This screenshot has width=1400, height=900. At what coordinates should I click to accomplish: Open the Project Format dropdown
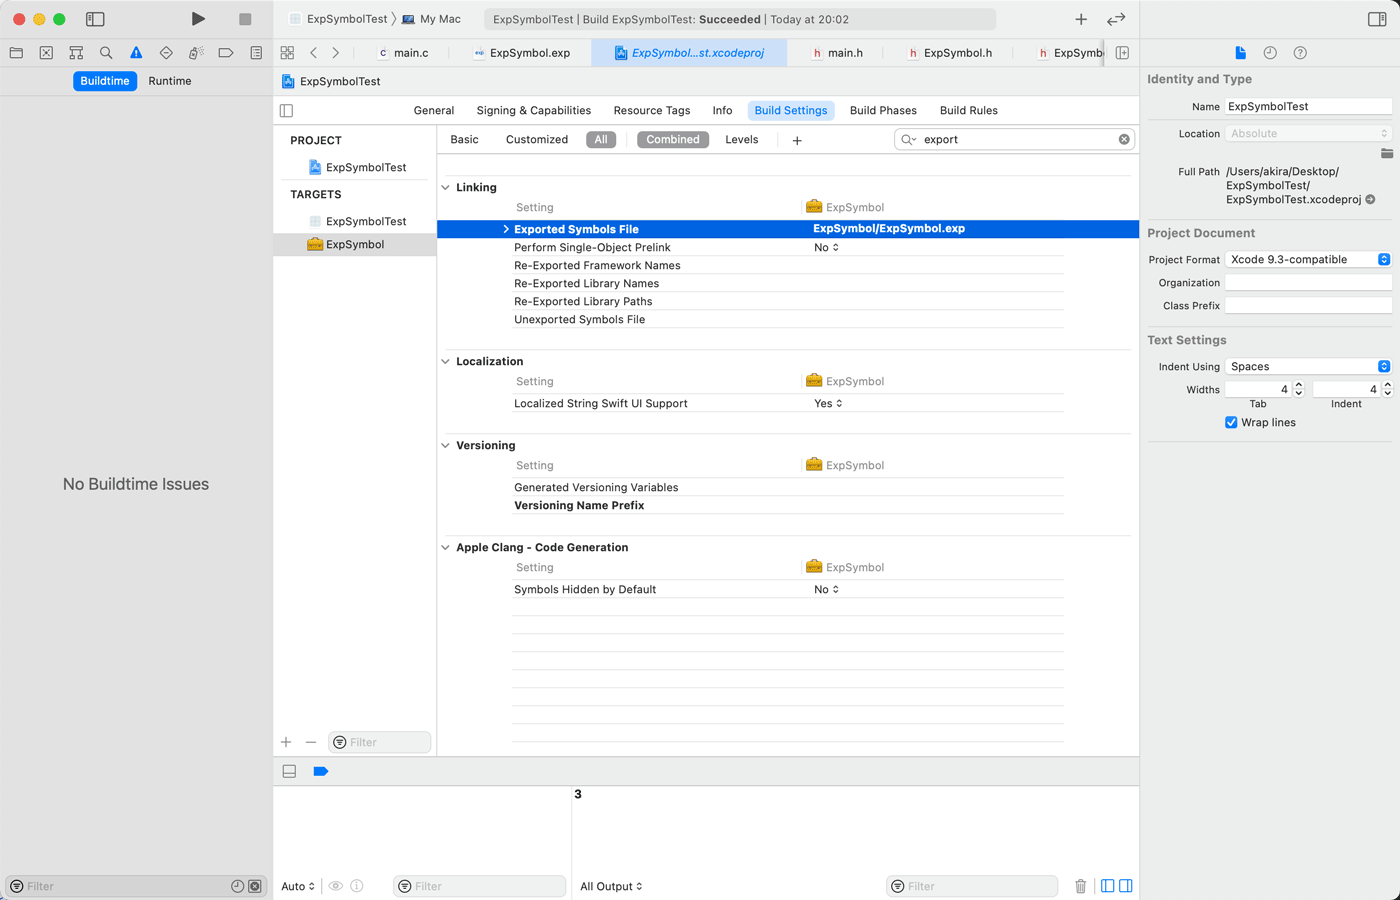coord(1308,260)
